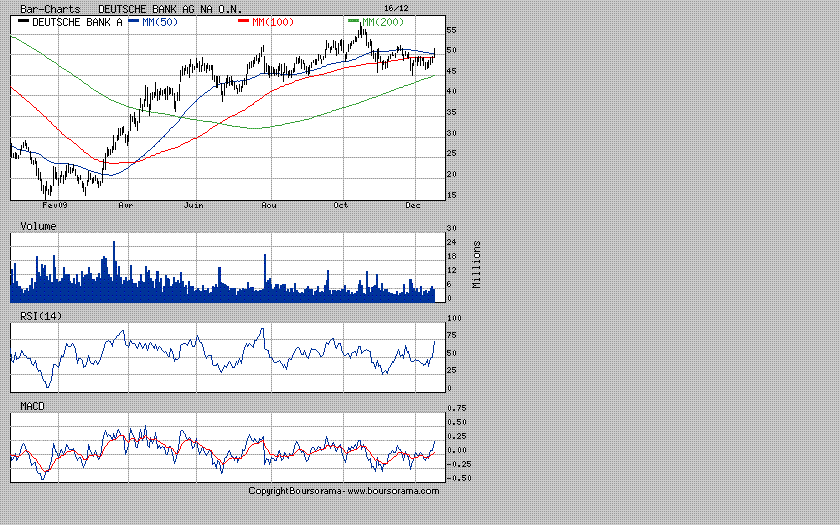Click the 'MACD' panel heading
Viewport: 840px width, 525px height.
[x=32, y=406]
